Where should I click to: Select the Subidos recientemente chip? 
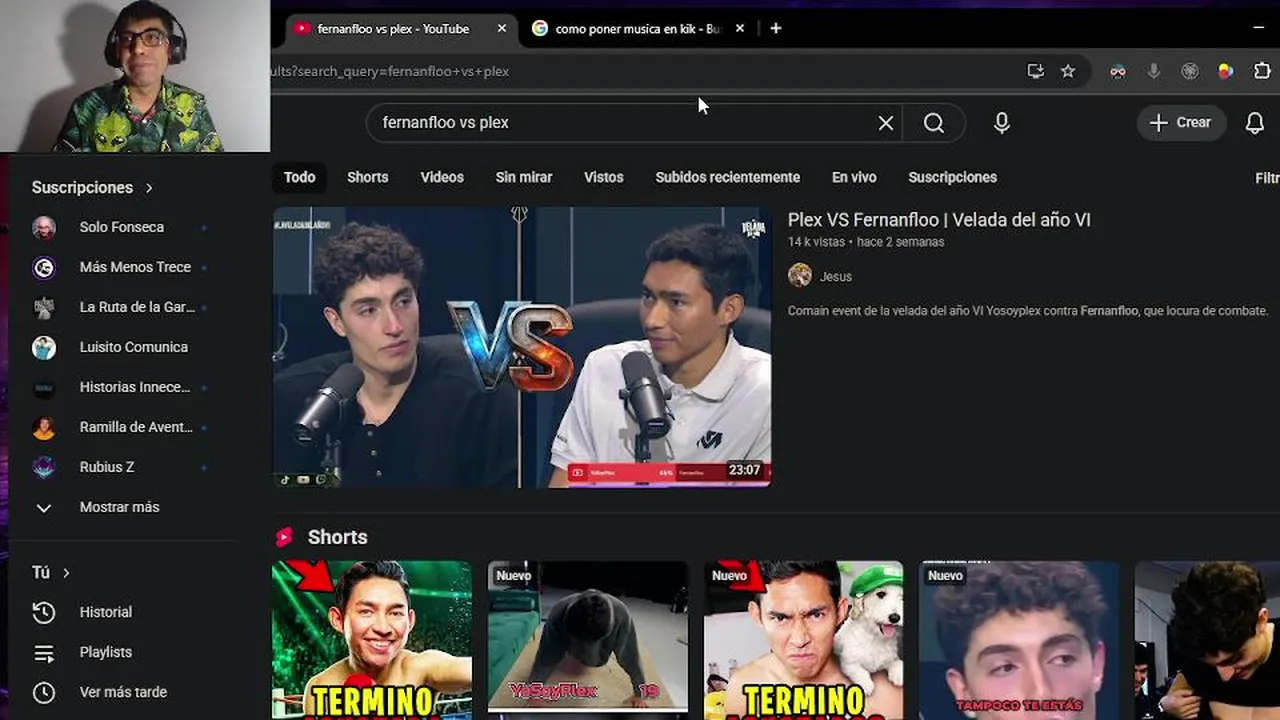tap(728, 177)
